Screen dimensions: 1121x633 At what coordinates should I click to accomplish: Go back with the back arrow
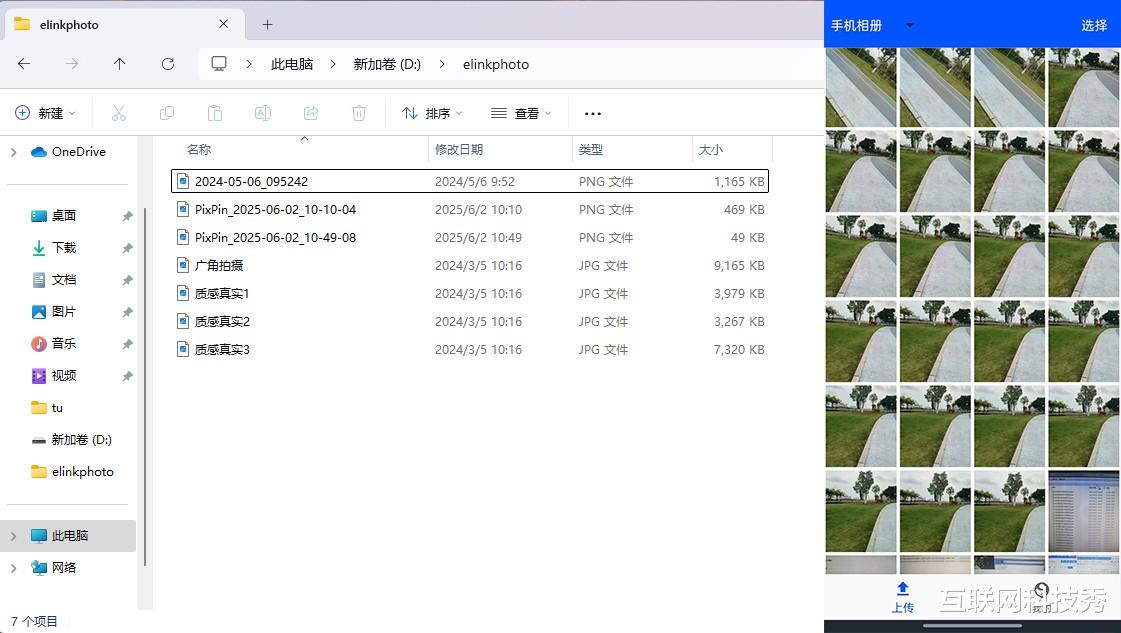click(24, 64)
